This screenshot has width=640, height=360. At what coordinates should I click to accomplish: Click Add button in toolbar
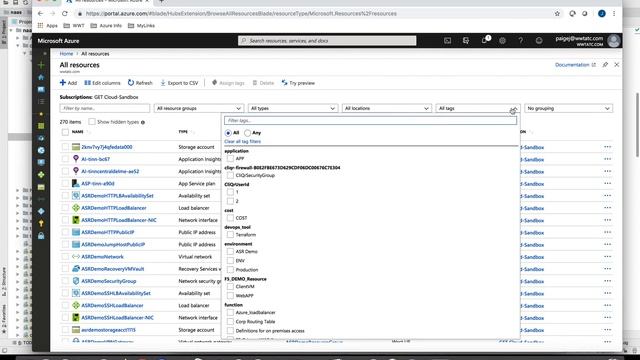point(68,83)
